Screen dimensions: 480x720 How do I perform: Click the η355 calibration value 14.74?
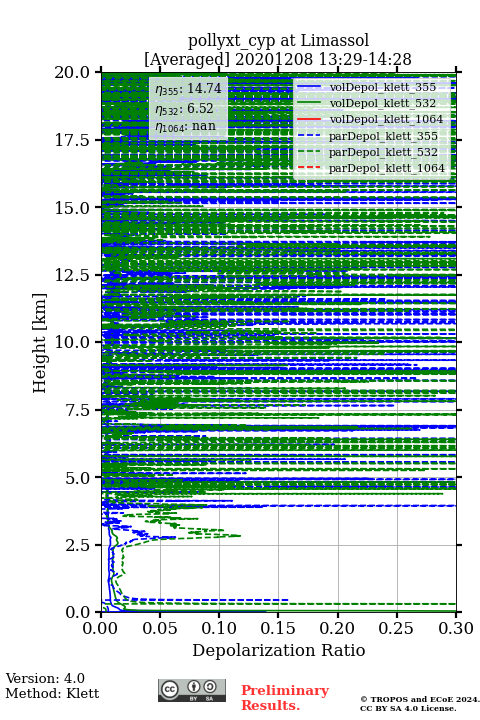[204, 88]
